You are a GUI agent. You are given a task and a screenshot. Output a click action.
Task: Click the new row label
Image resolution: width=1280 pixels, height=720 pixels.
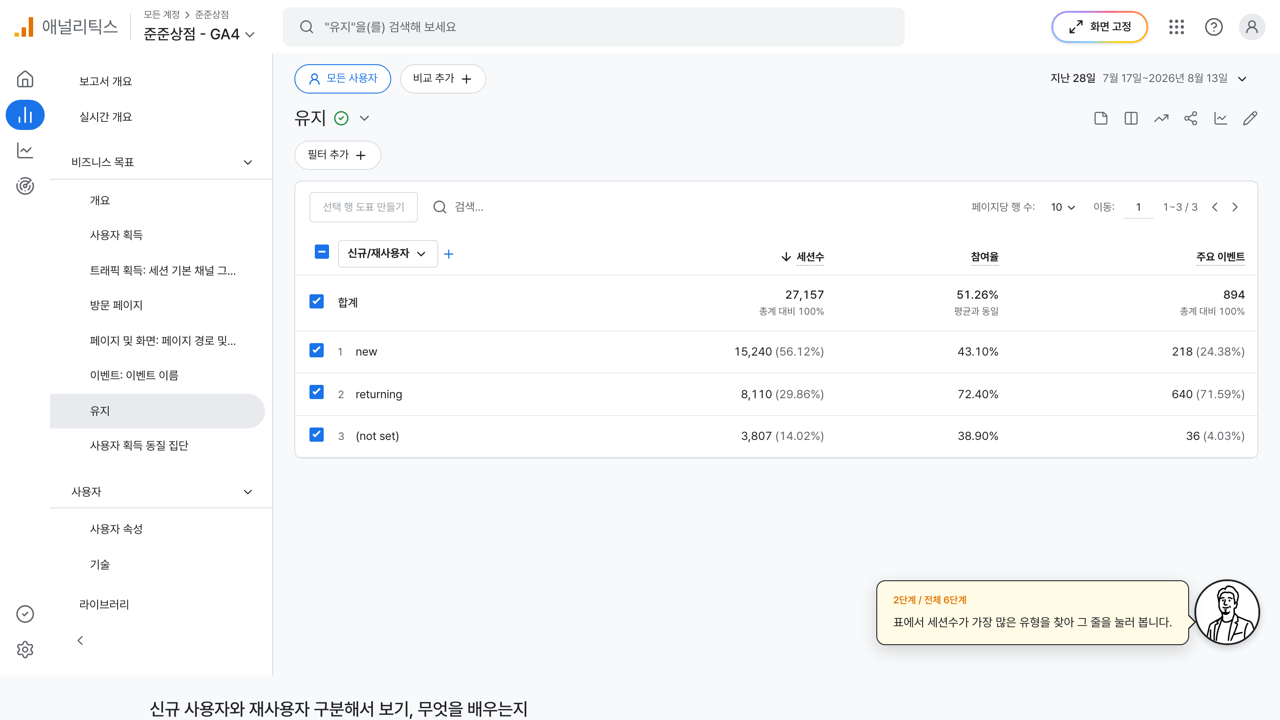point(366,352)
